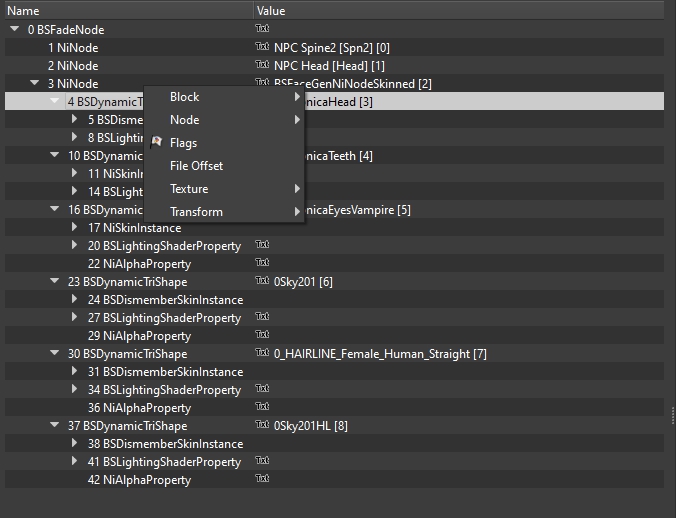
Task: Collapse the 0 BSFadeNode root node
Action: tap(14, 30)
